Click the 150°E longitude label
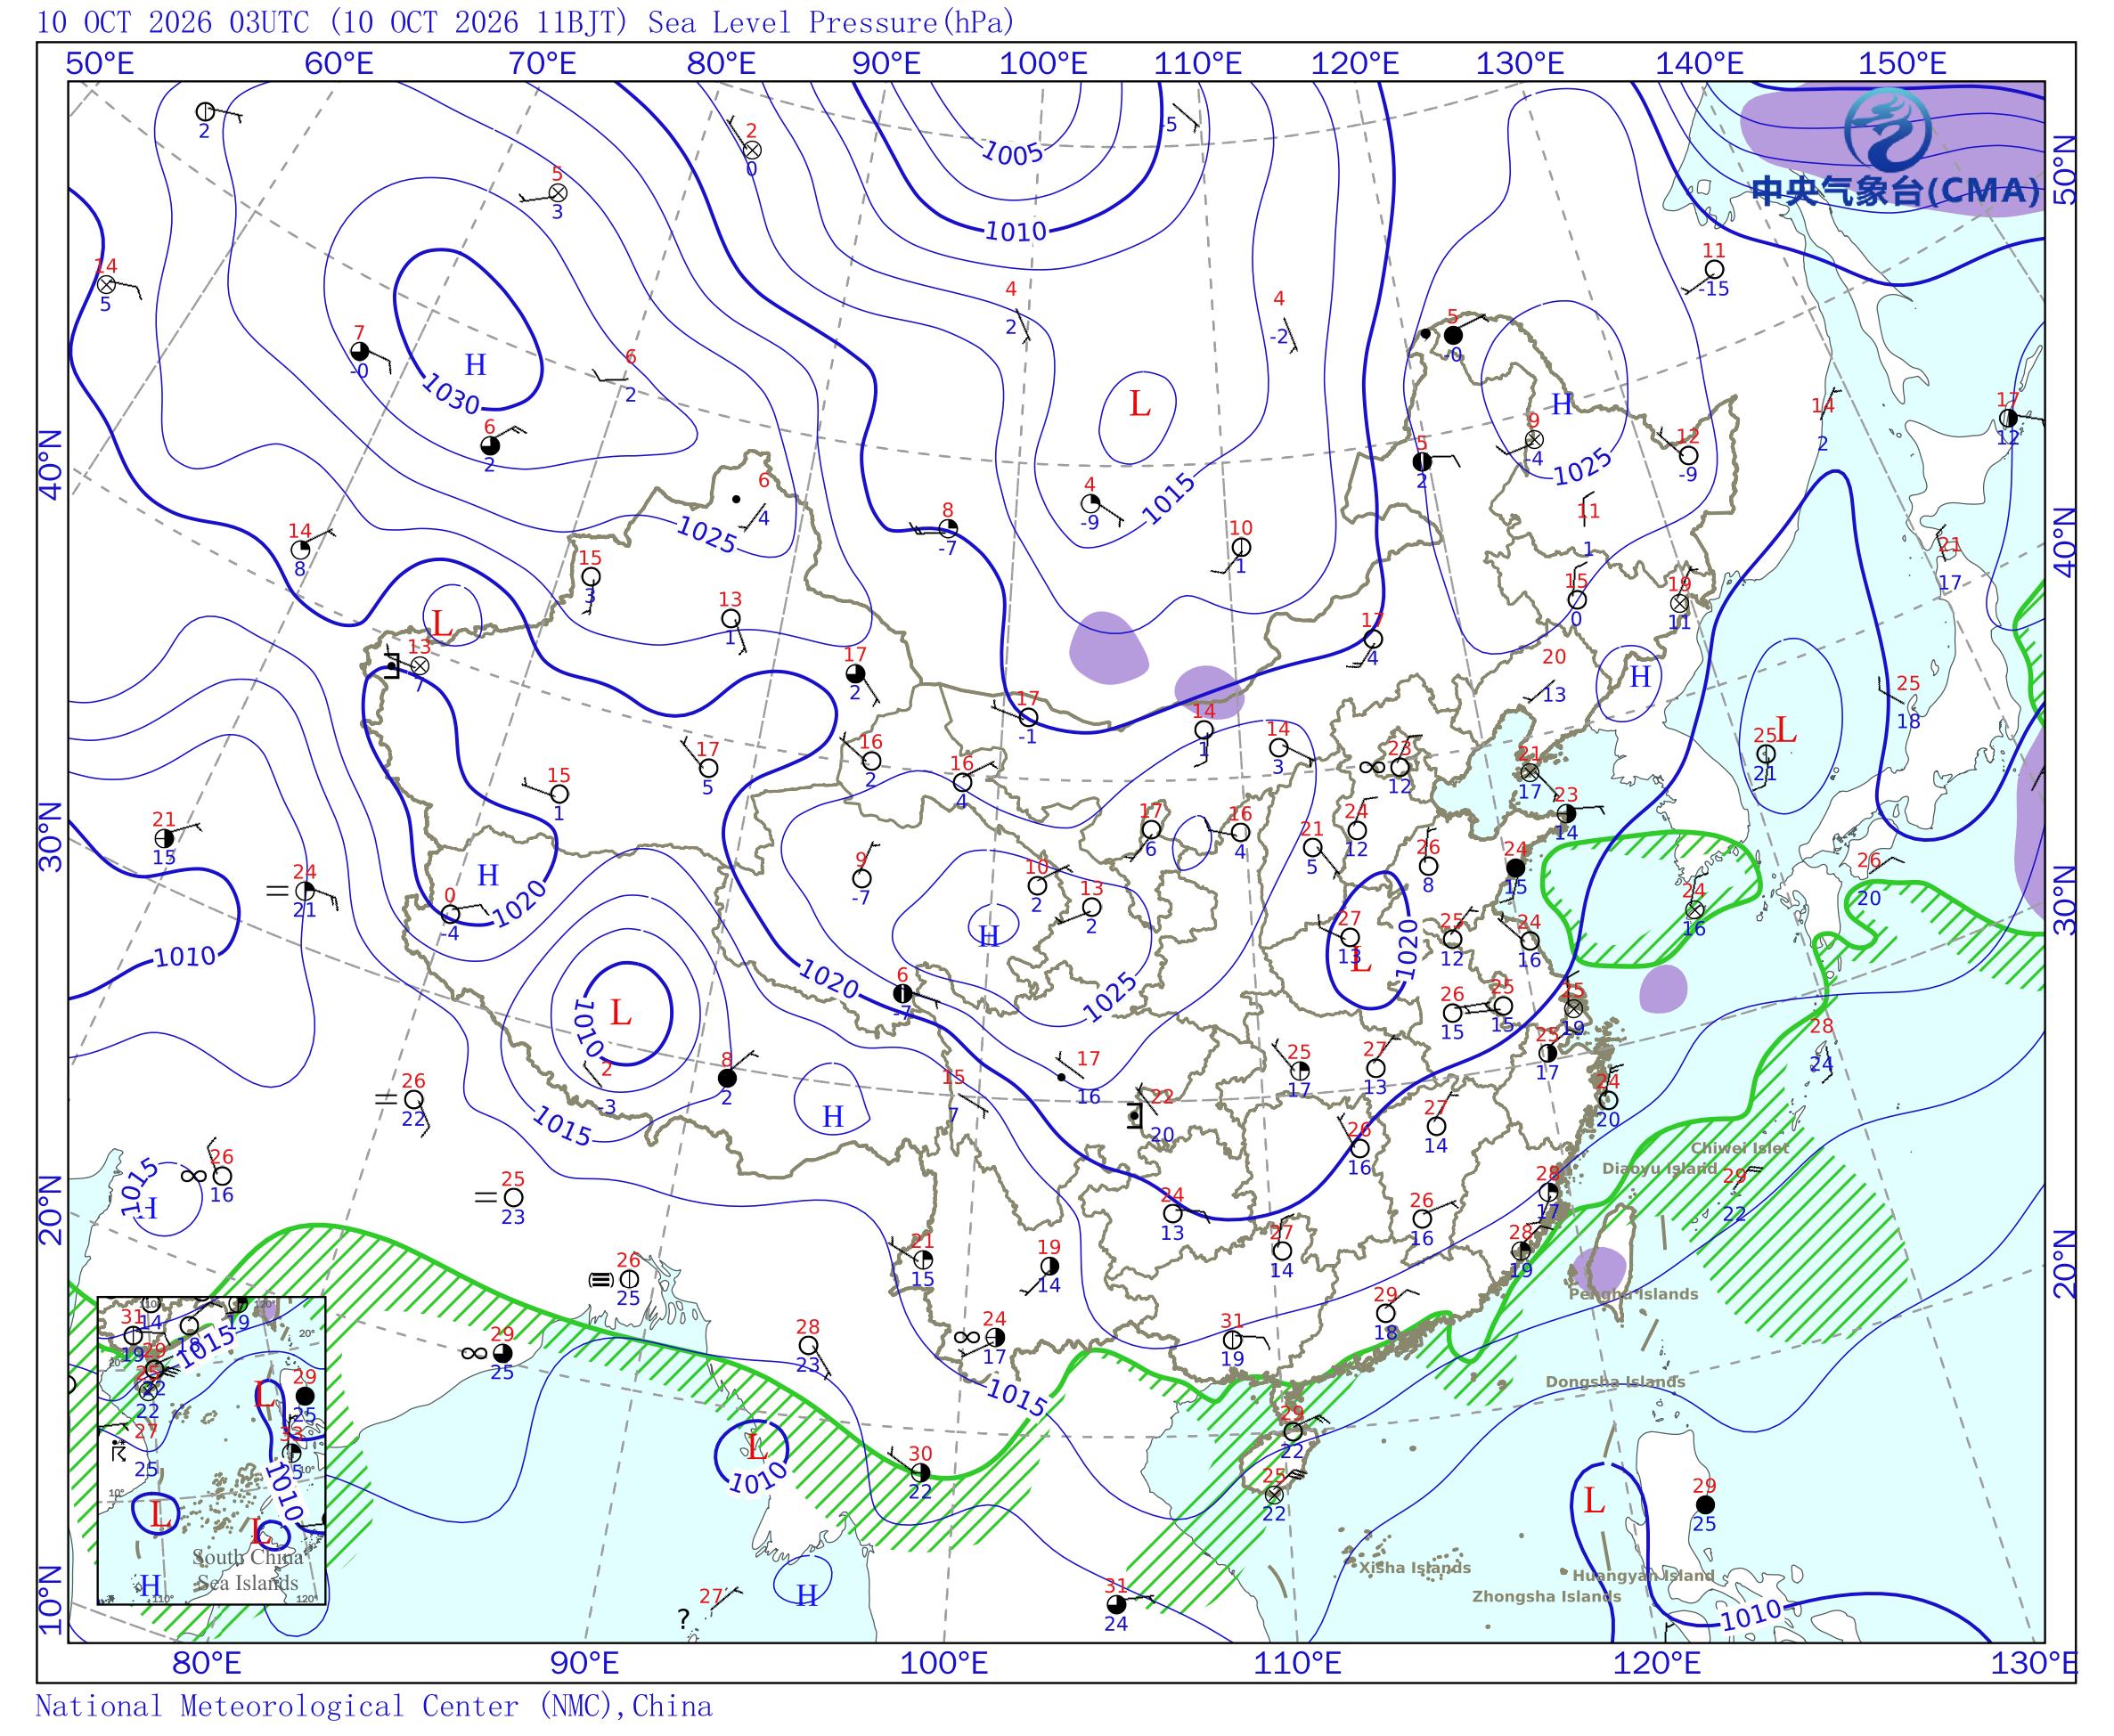This screenshot has width=2114, height=1736. 1902,64
